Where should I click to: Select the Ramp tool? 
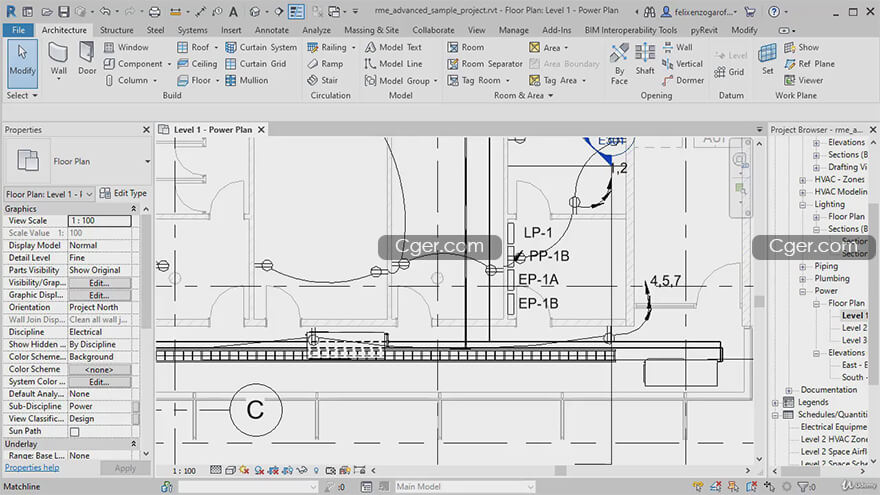325,63
